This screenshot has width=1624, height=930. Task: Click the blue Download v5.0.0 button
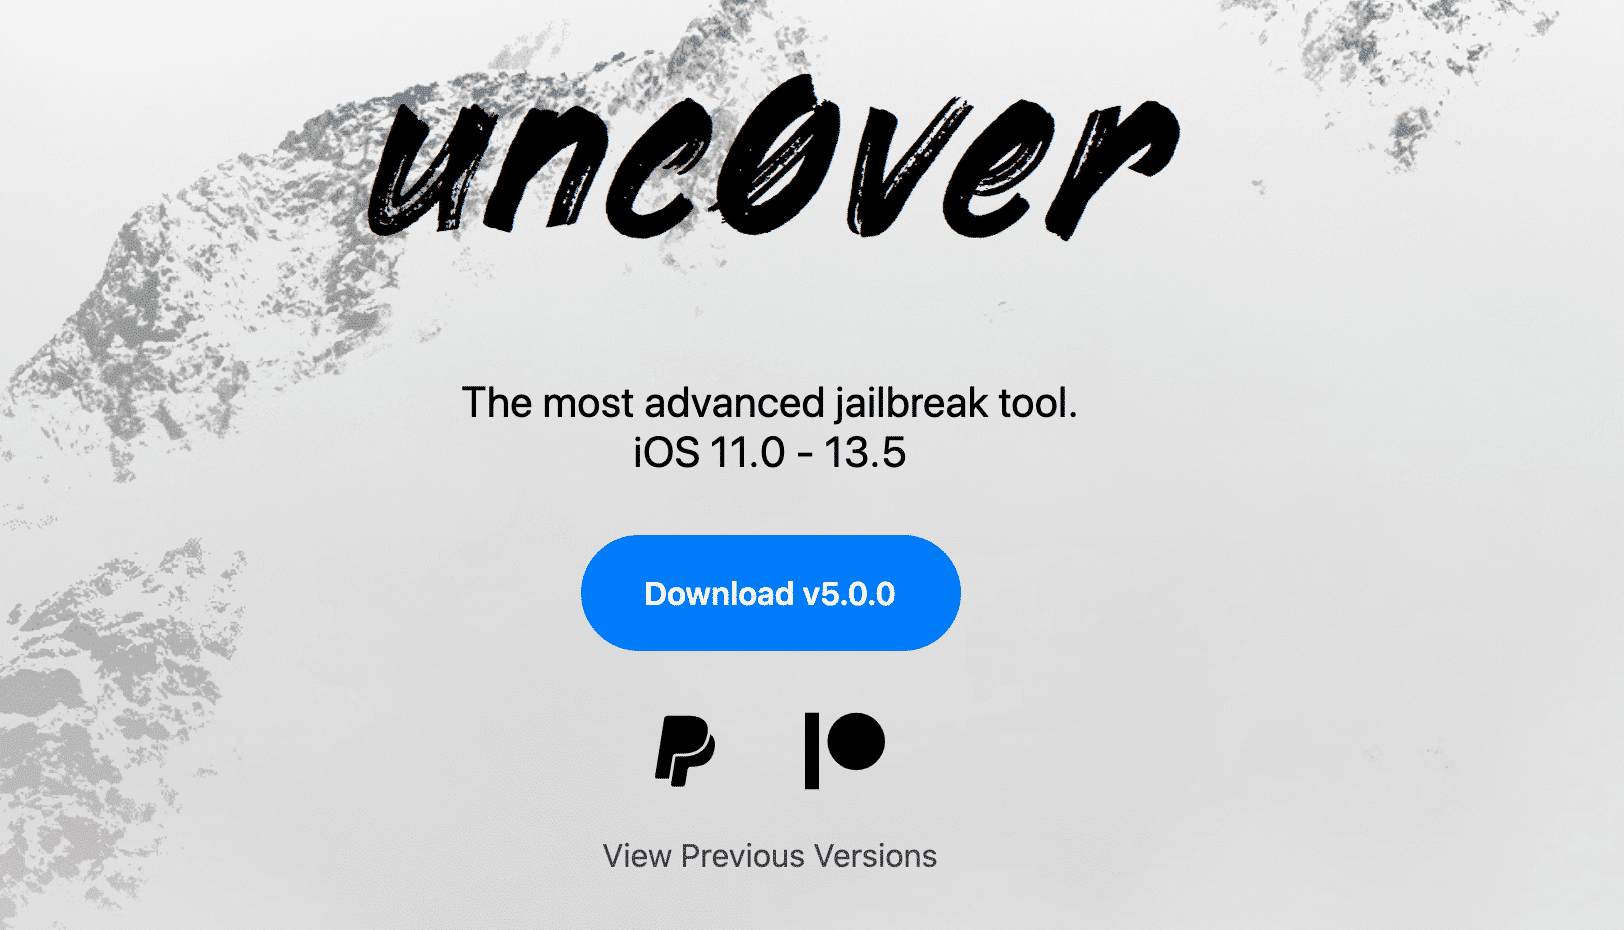770,593
